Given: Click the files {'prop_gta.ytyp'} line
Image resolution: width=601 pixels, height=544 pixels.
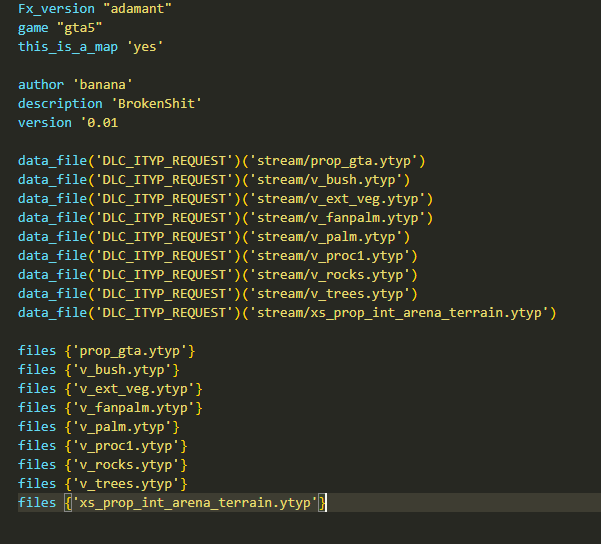Looking at the screenshot, I should point(107,351).
